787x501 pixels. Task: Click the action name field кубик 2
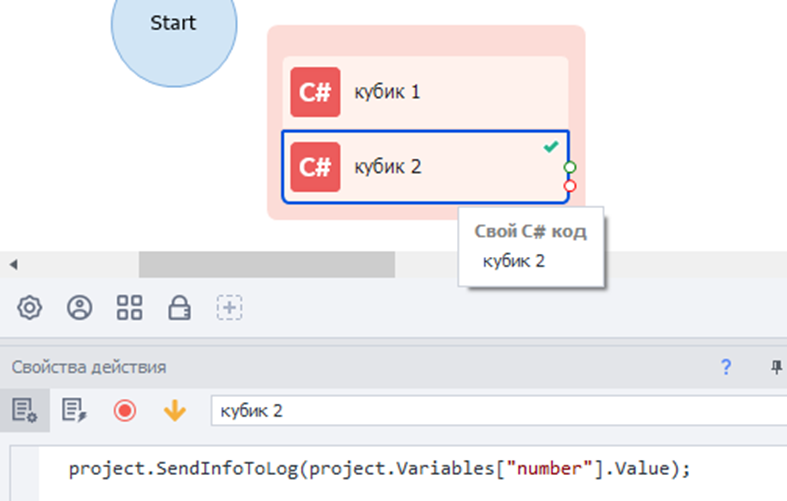click(x=490, y=410)
